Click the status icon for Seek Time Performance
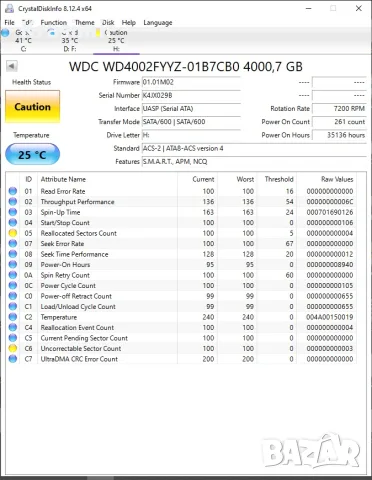Viewport: 372px width, 480px height. (x=13, y=254)
